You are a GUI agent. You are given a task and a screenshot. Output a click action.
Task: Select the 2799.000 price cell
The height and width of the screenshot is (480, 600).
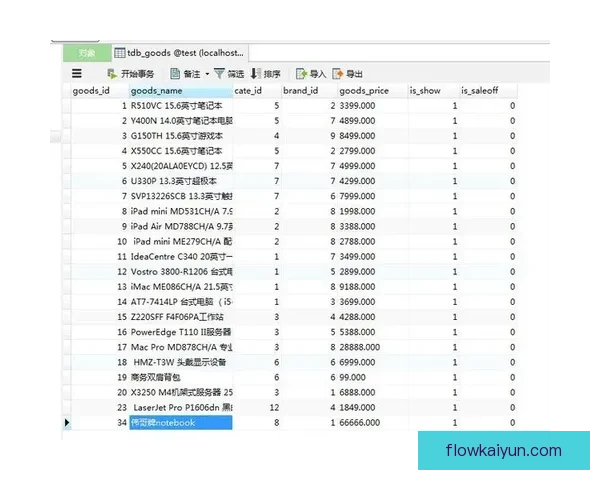[x=373, y=151]
